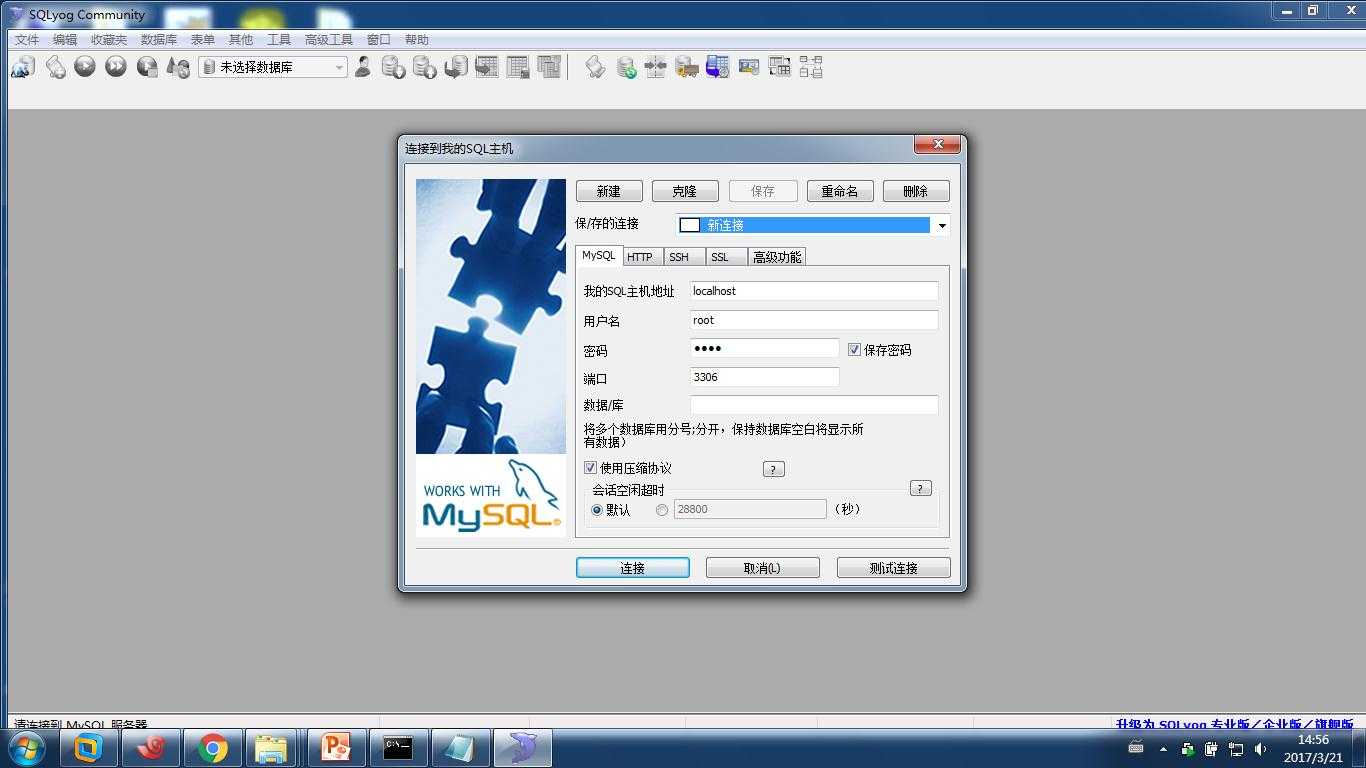Viewport: 1366px width, 768px height.
Task: Open the 文件 menu
Action: coord(27,40)
